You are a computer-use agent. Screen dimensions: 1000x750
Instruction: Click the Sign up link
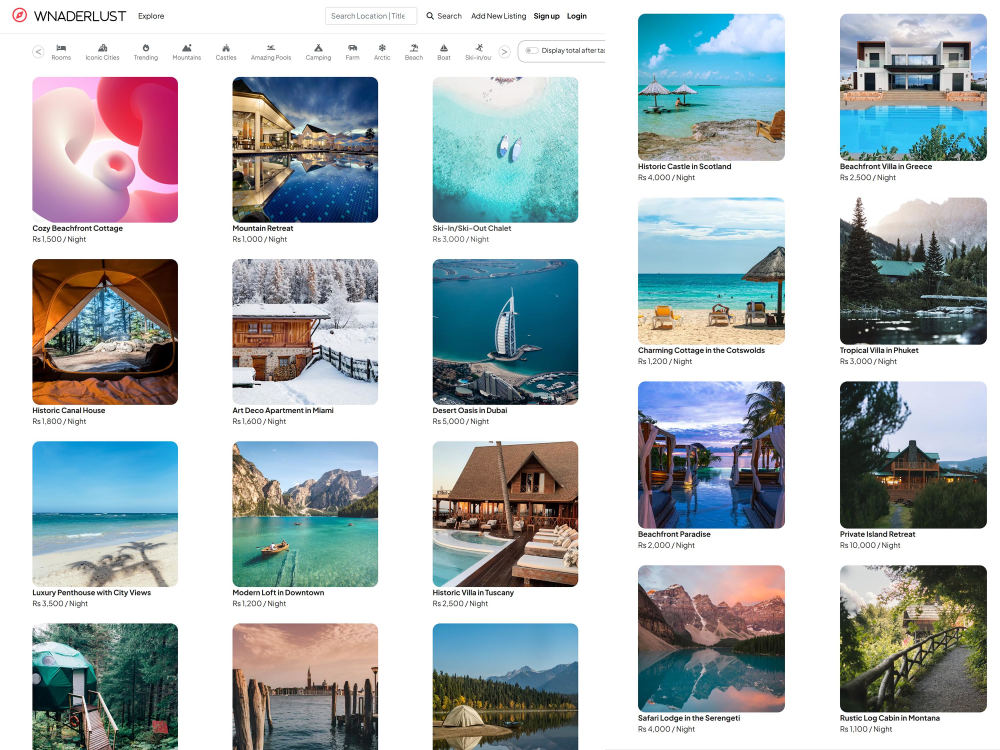coord(547,16)
